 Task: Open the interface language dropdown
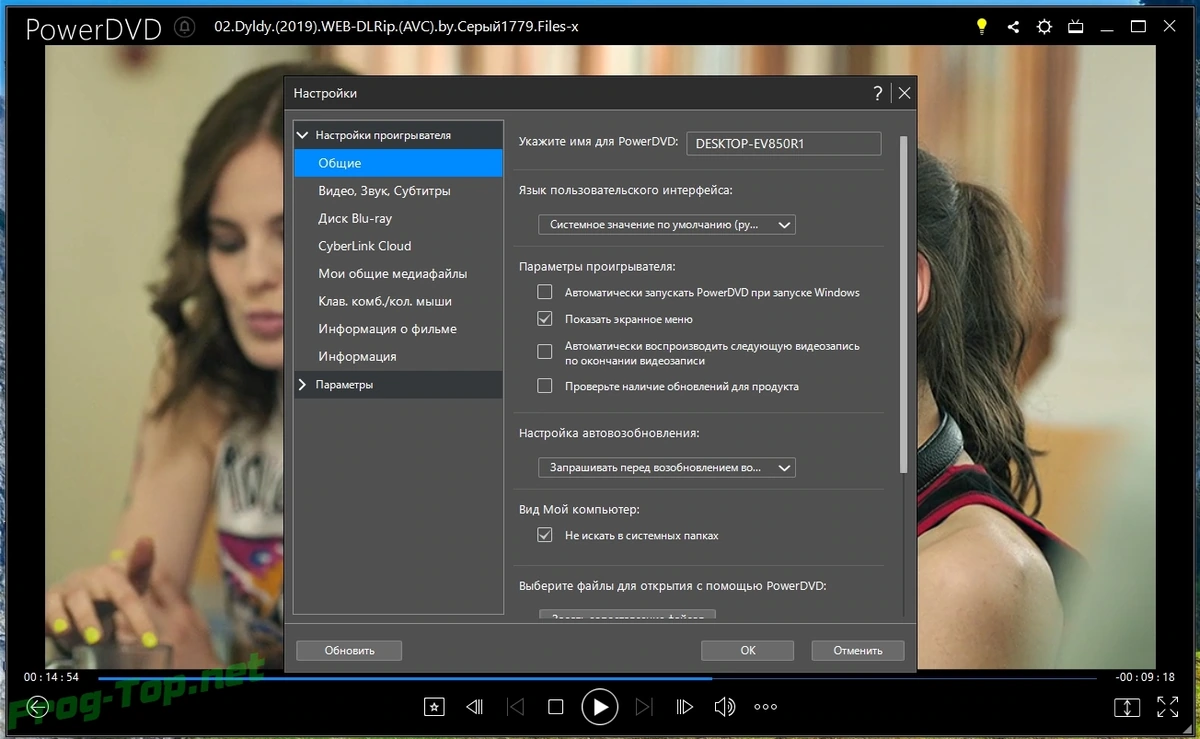pos(667,225)
